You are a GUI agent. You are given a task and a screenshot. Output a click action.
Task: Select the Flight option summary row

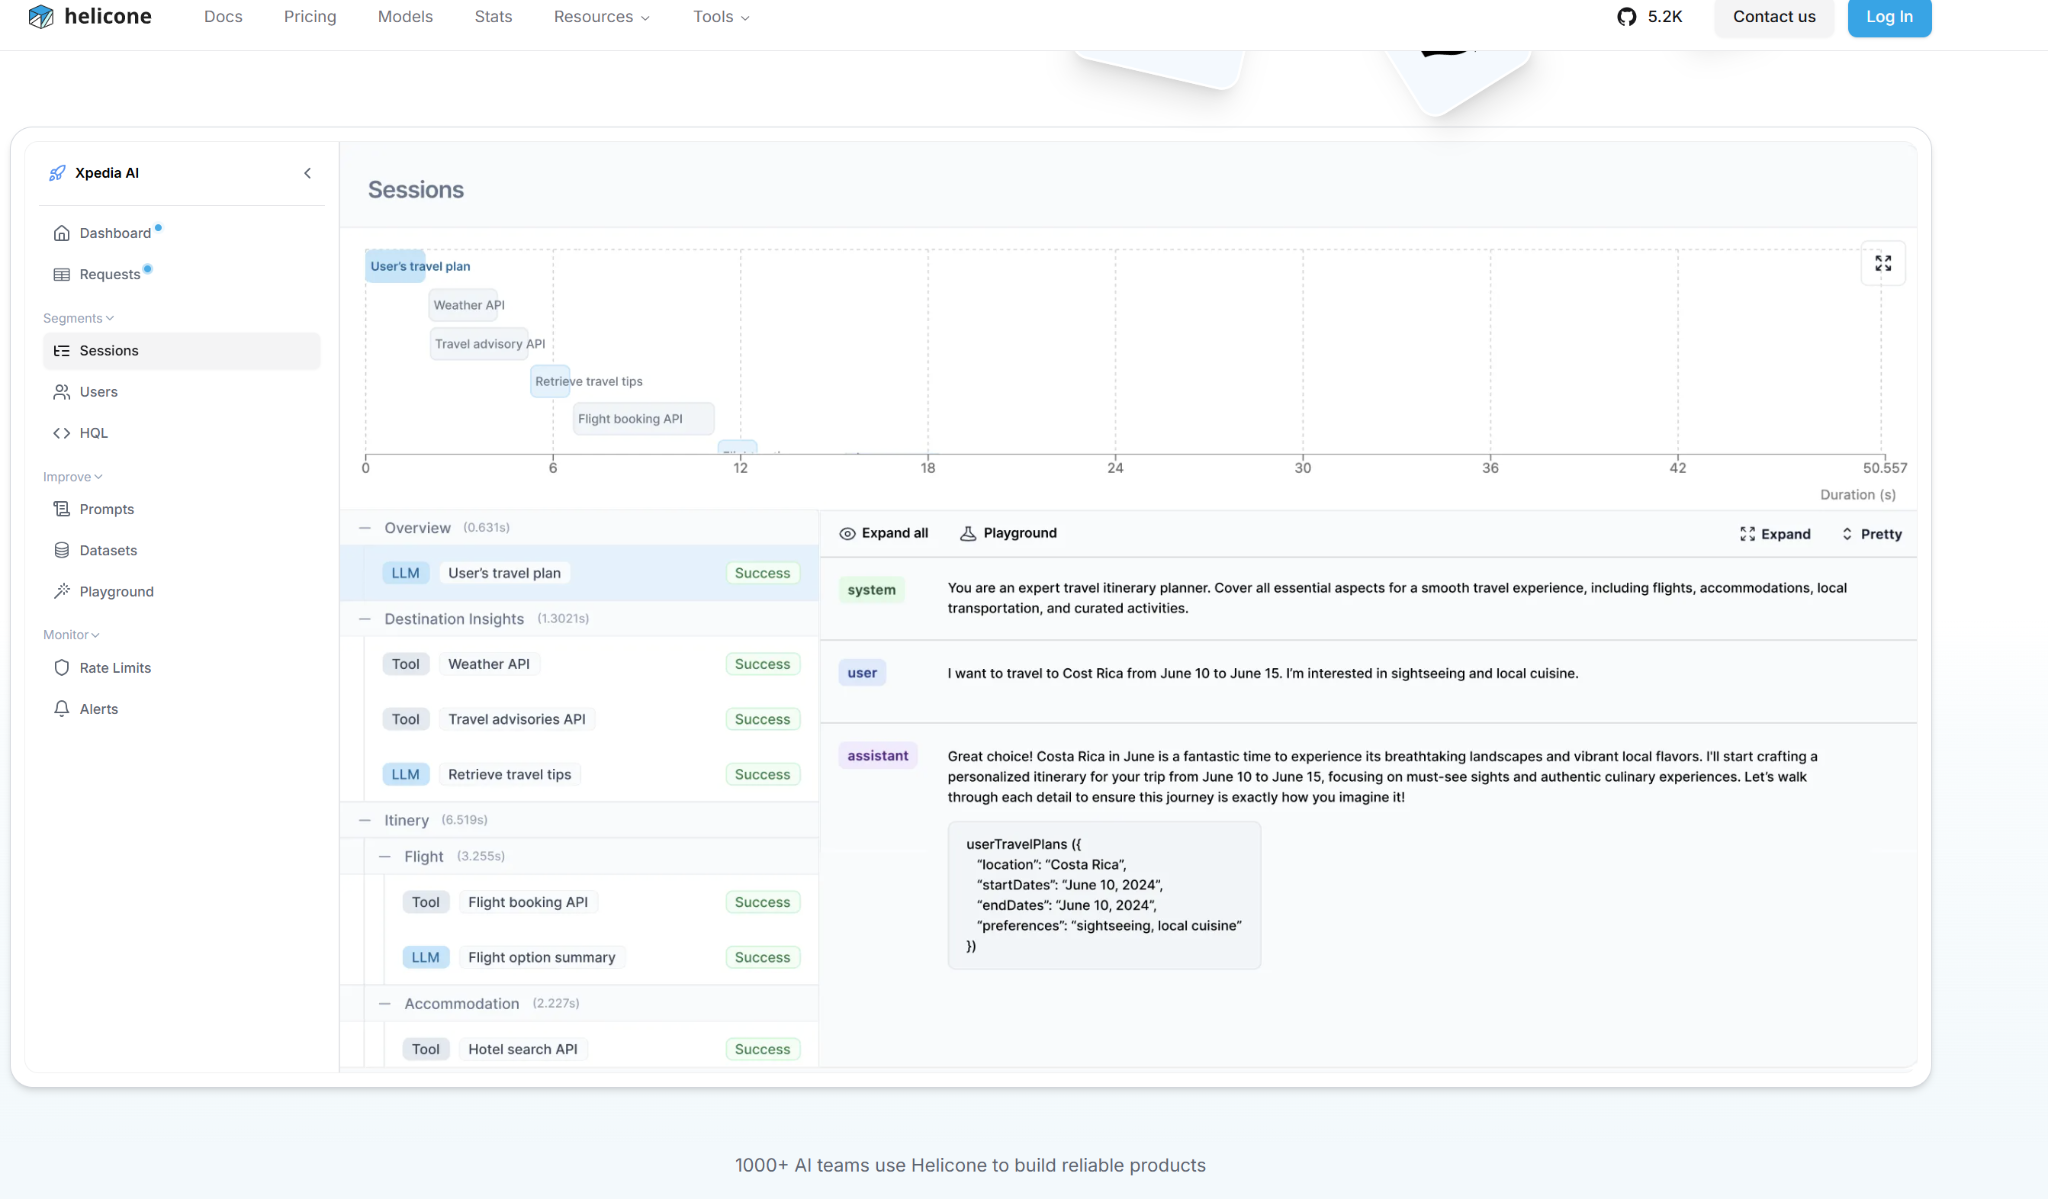[600, 957]
